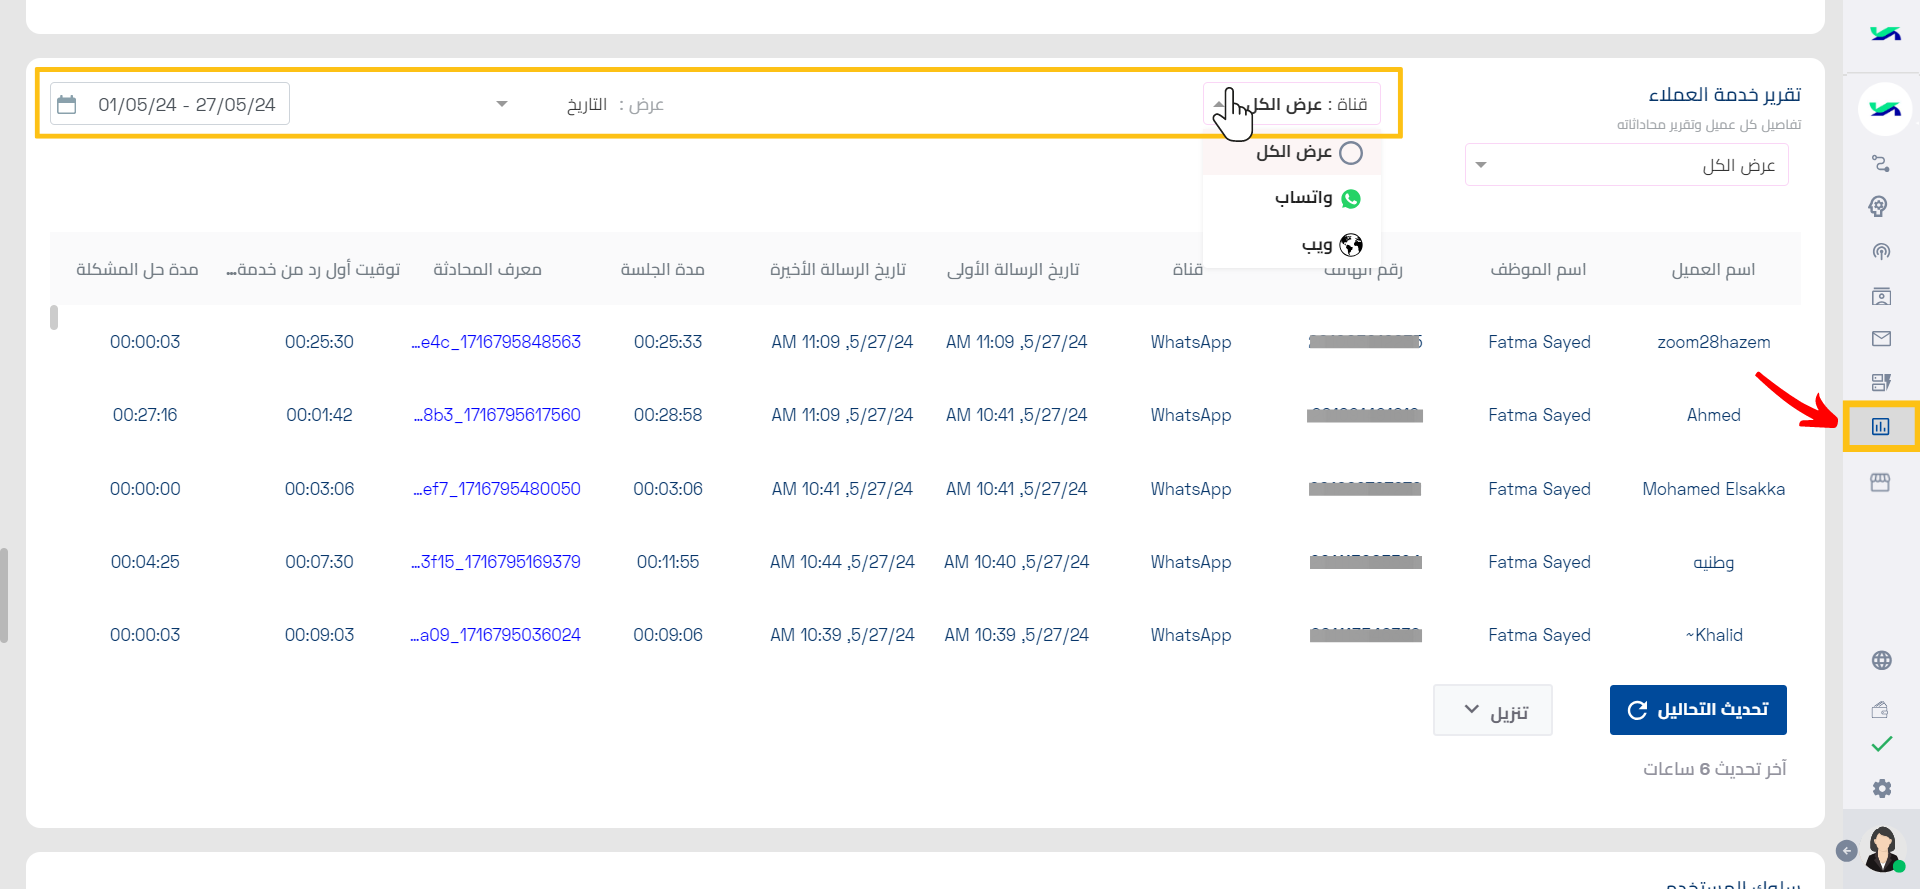Open conversation link ending ef7_1716795480050
This screenshot has width=1920, height=889.
coord(497,489)
